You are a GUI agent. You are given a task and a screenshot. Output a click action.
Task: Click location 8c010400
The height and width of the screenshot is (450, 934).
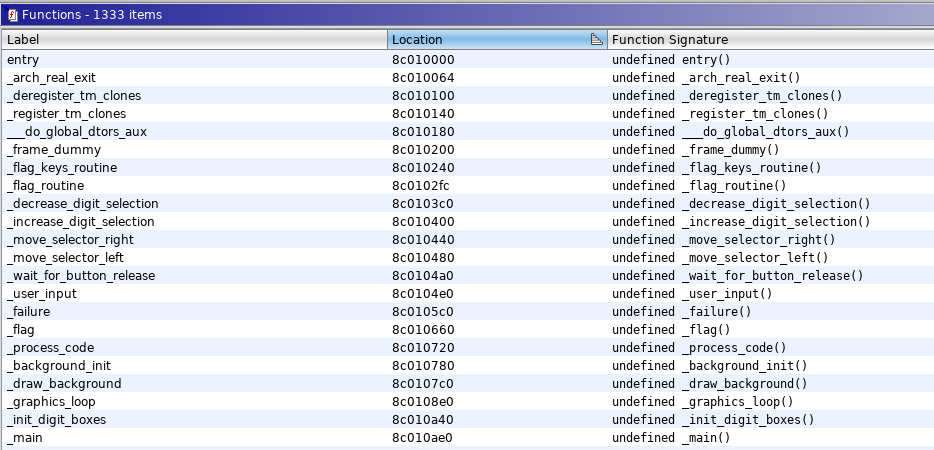point(423,221)
